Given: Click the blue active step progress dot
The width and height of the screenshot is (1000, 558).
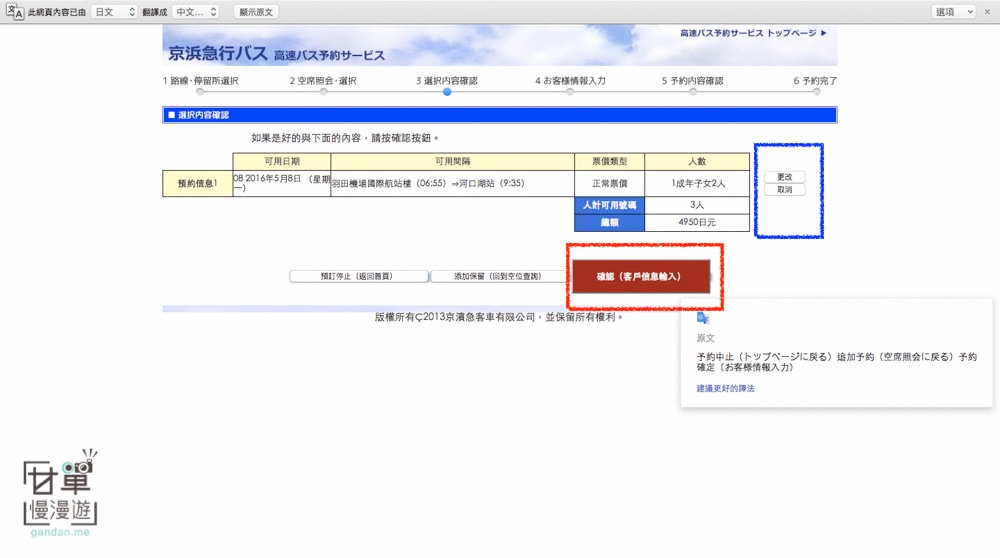Looking at the screenshot, I should pyautogui.click(x=447, y=92).
